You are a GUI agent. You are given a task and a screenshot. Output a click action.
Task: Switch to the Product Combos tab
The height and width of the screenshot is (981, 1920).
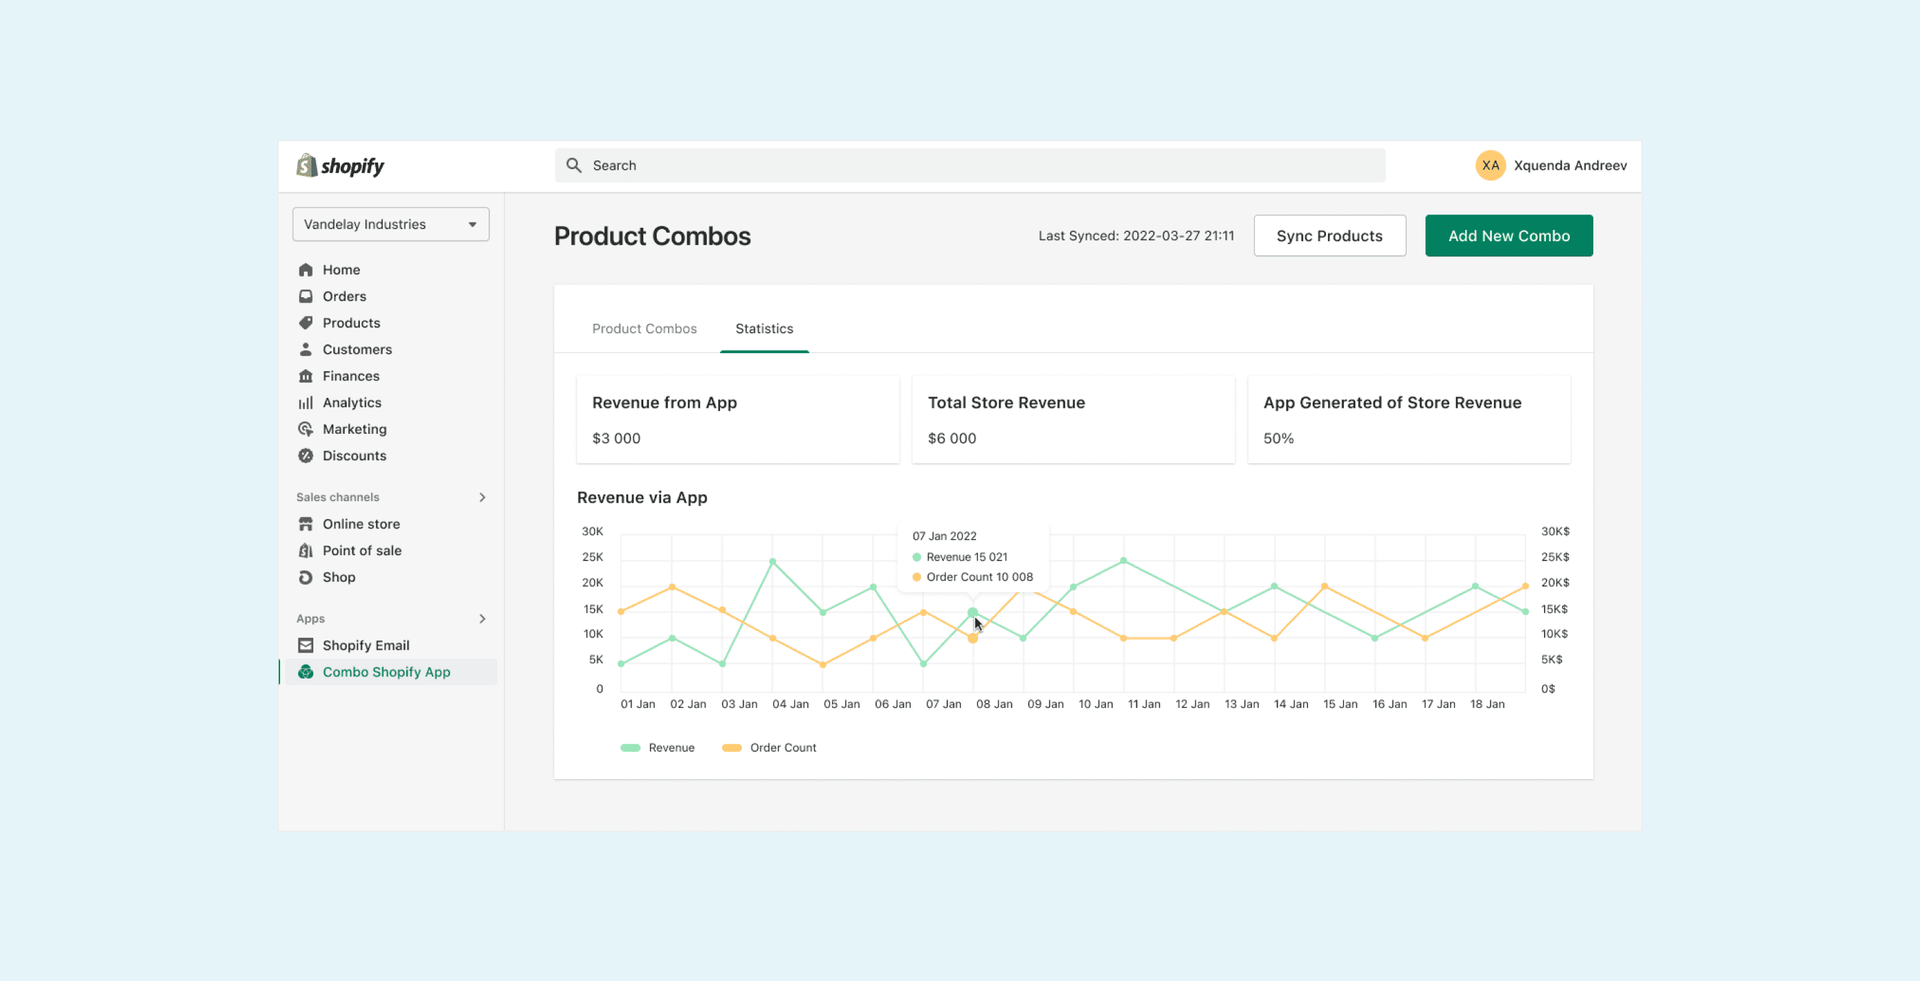coord(644,329)
